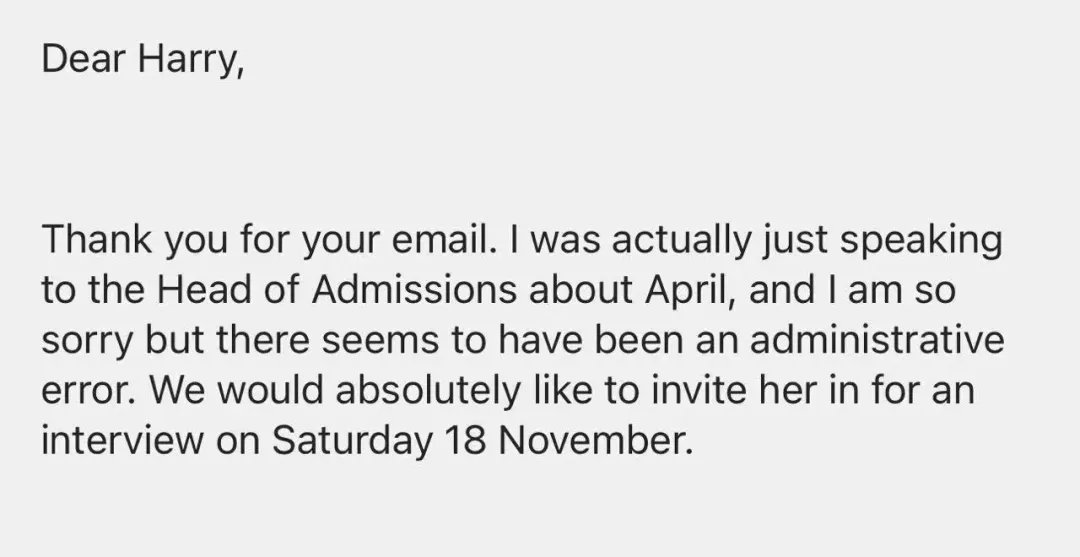Select the word 'Admissions'

415,290
